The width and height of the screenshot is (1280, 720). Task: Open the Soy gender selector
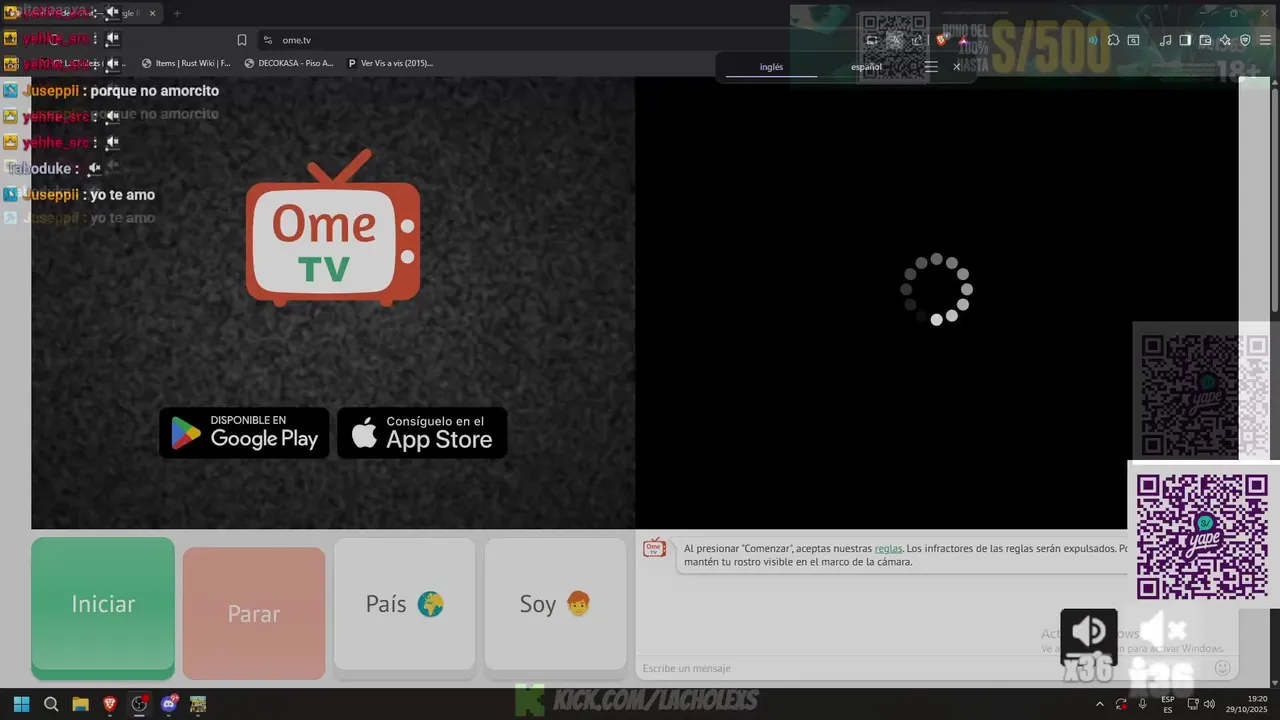coord(555,604)
